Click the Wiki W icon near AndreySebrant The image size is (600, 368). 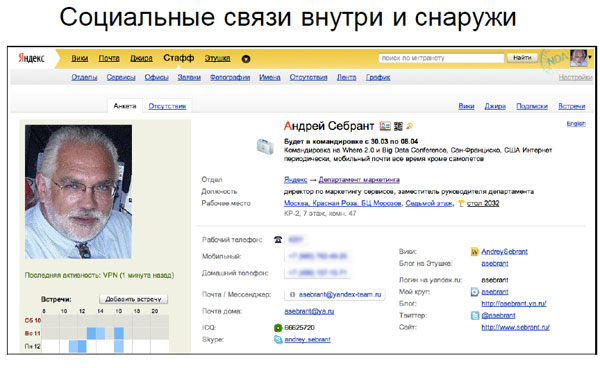474,252
